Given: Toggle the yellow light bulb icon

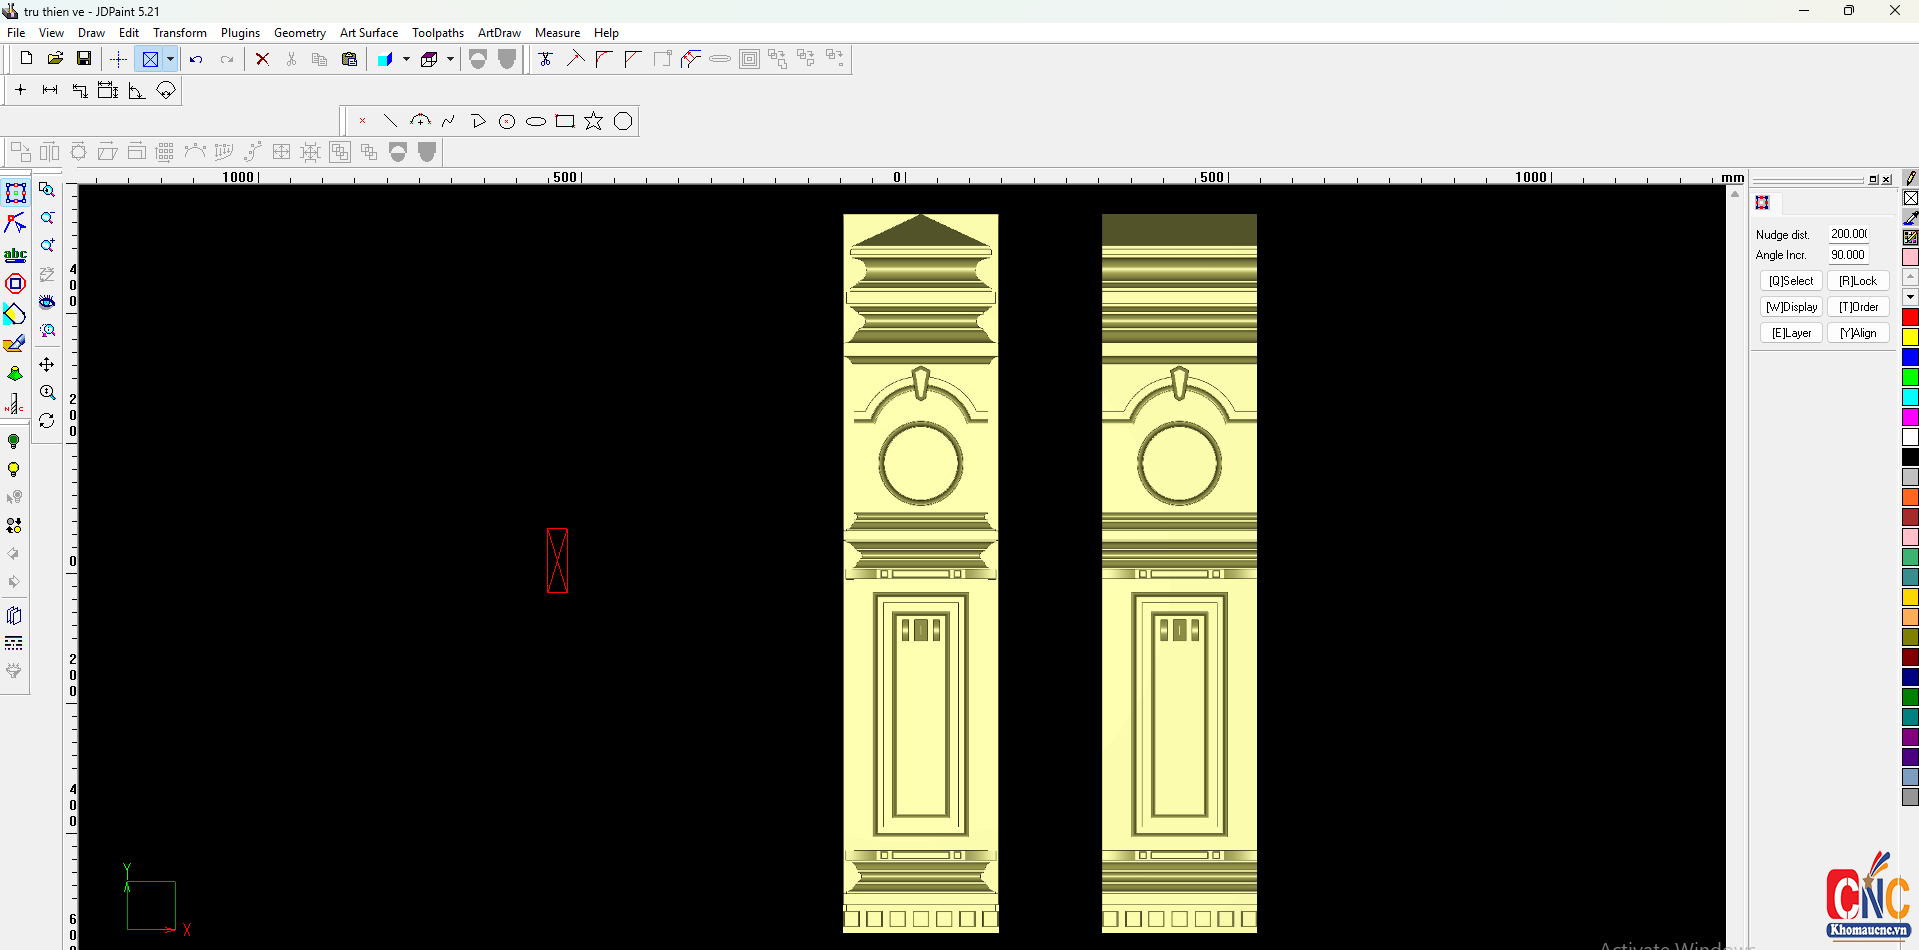Looking at the screenshot, I should [x=14, y=470].
